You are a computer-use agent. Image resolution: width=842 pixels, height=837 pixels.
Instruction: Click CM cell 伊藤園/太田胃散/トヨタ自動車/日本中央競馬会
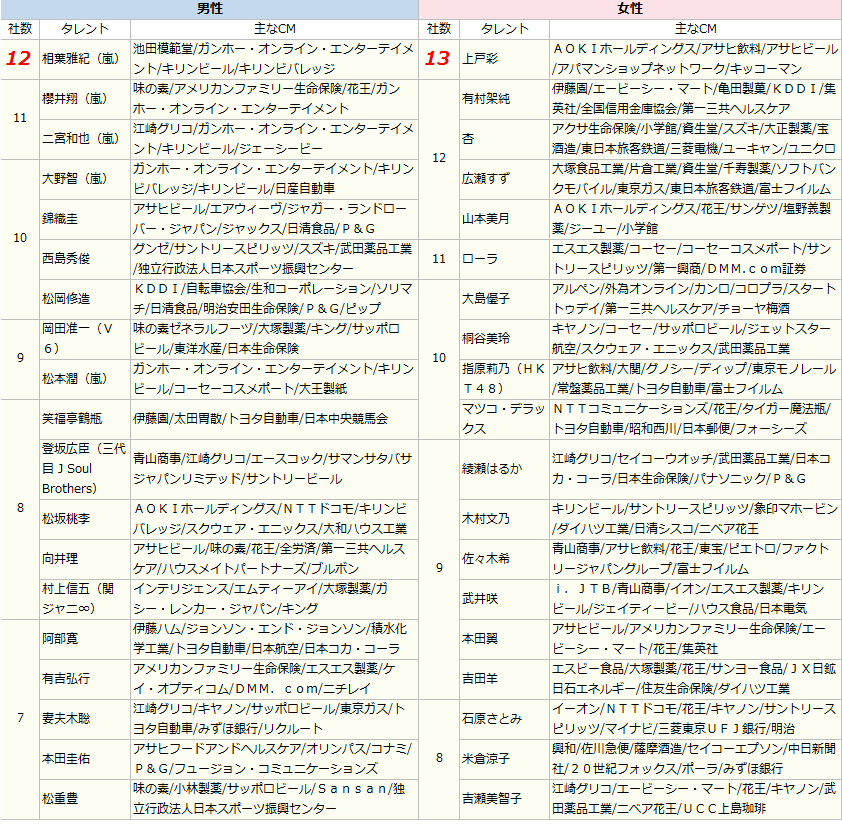pyautogui.click(x=274, y=419)
